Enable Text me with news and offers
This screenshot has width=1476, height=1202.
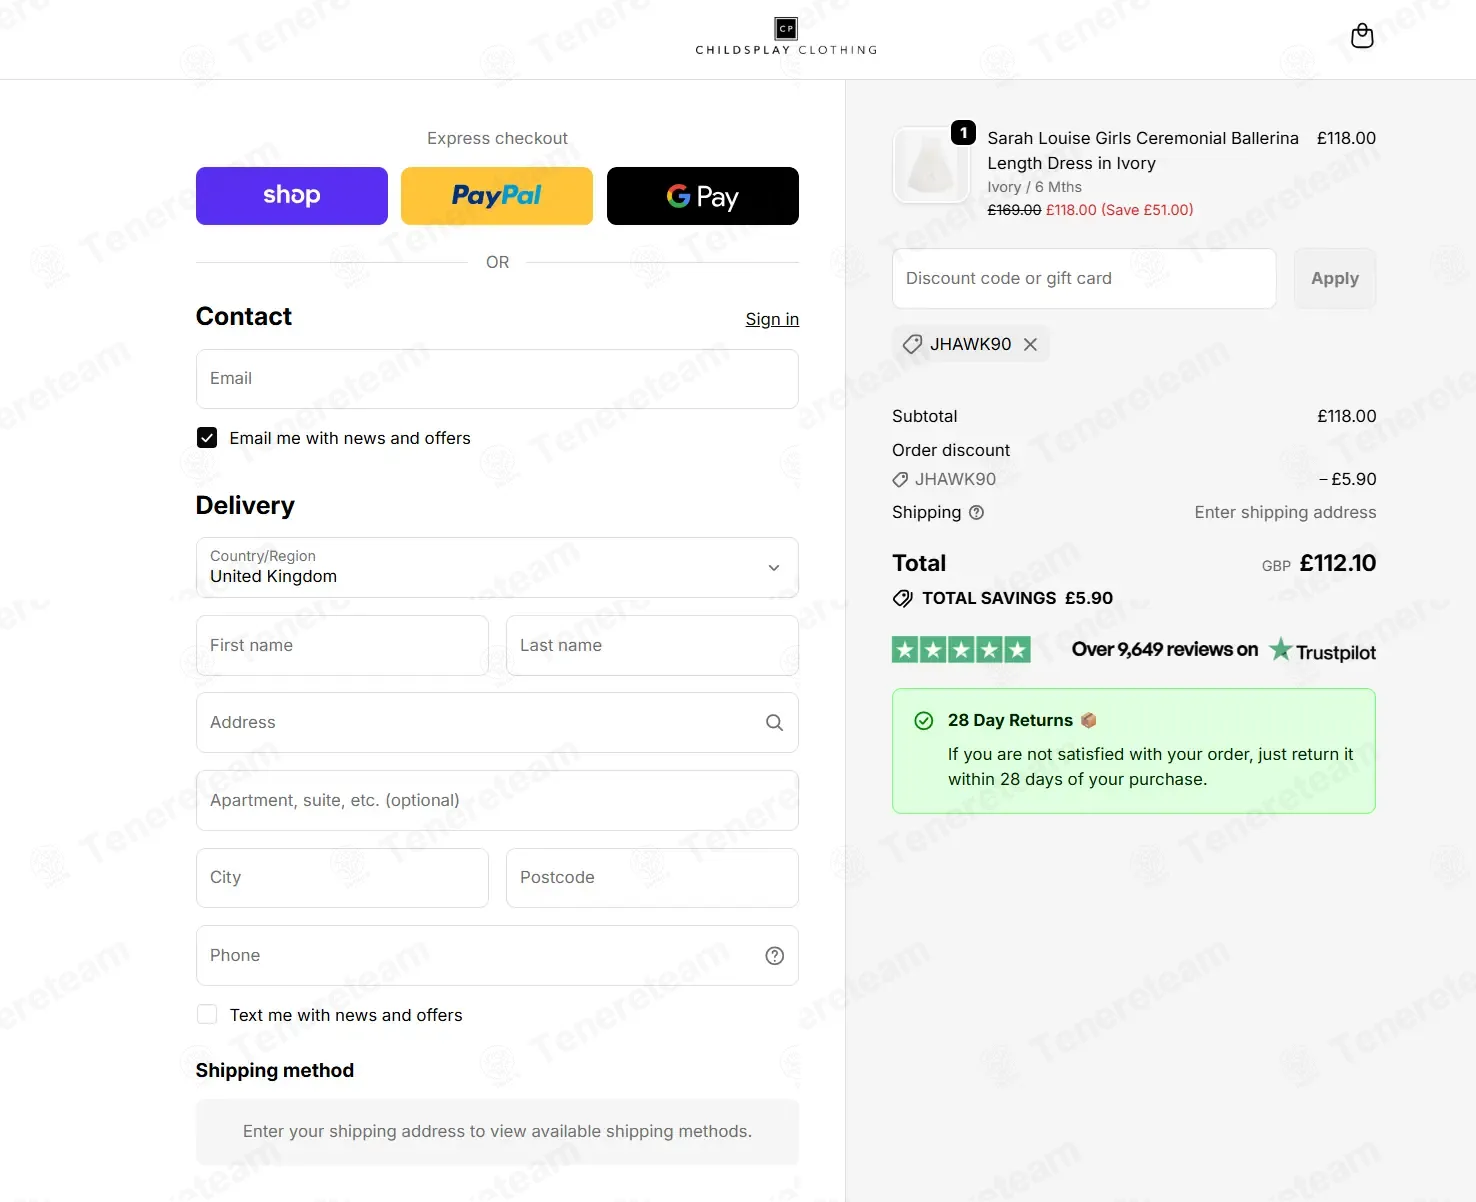point(207,1014)
